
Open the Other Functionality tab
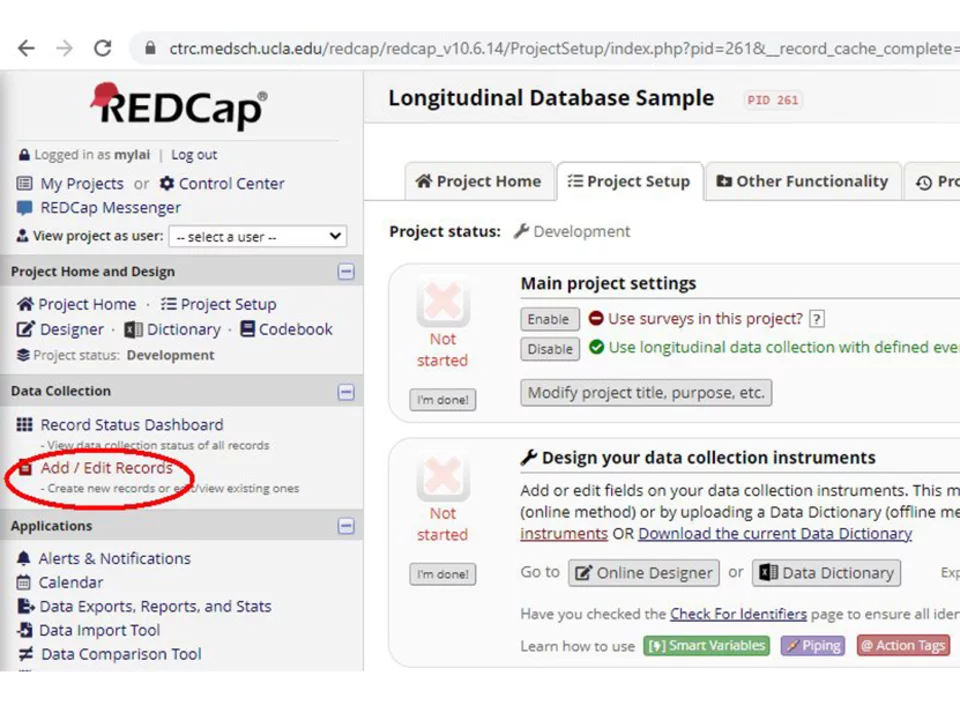(803, 181)
